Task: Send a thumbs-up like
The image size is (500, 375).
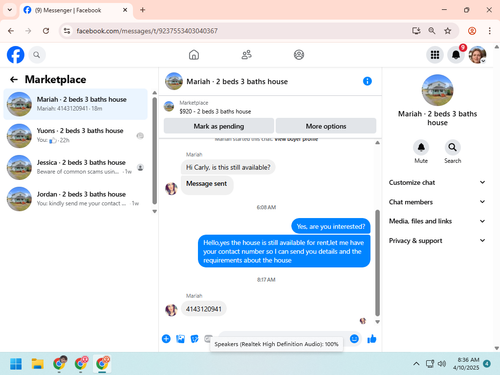Action: (x=372, y=339)
